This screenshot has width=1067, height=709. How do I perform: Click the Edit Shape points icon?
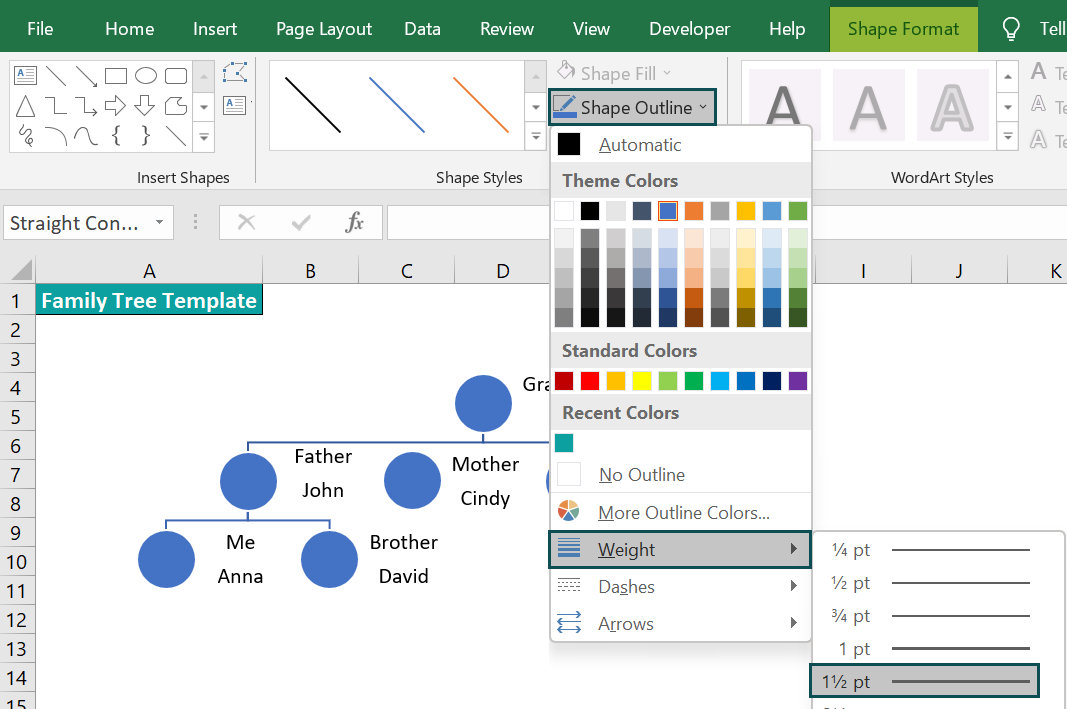coord(235,73)
